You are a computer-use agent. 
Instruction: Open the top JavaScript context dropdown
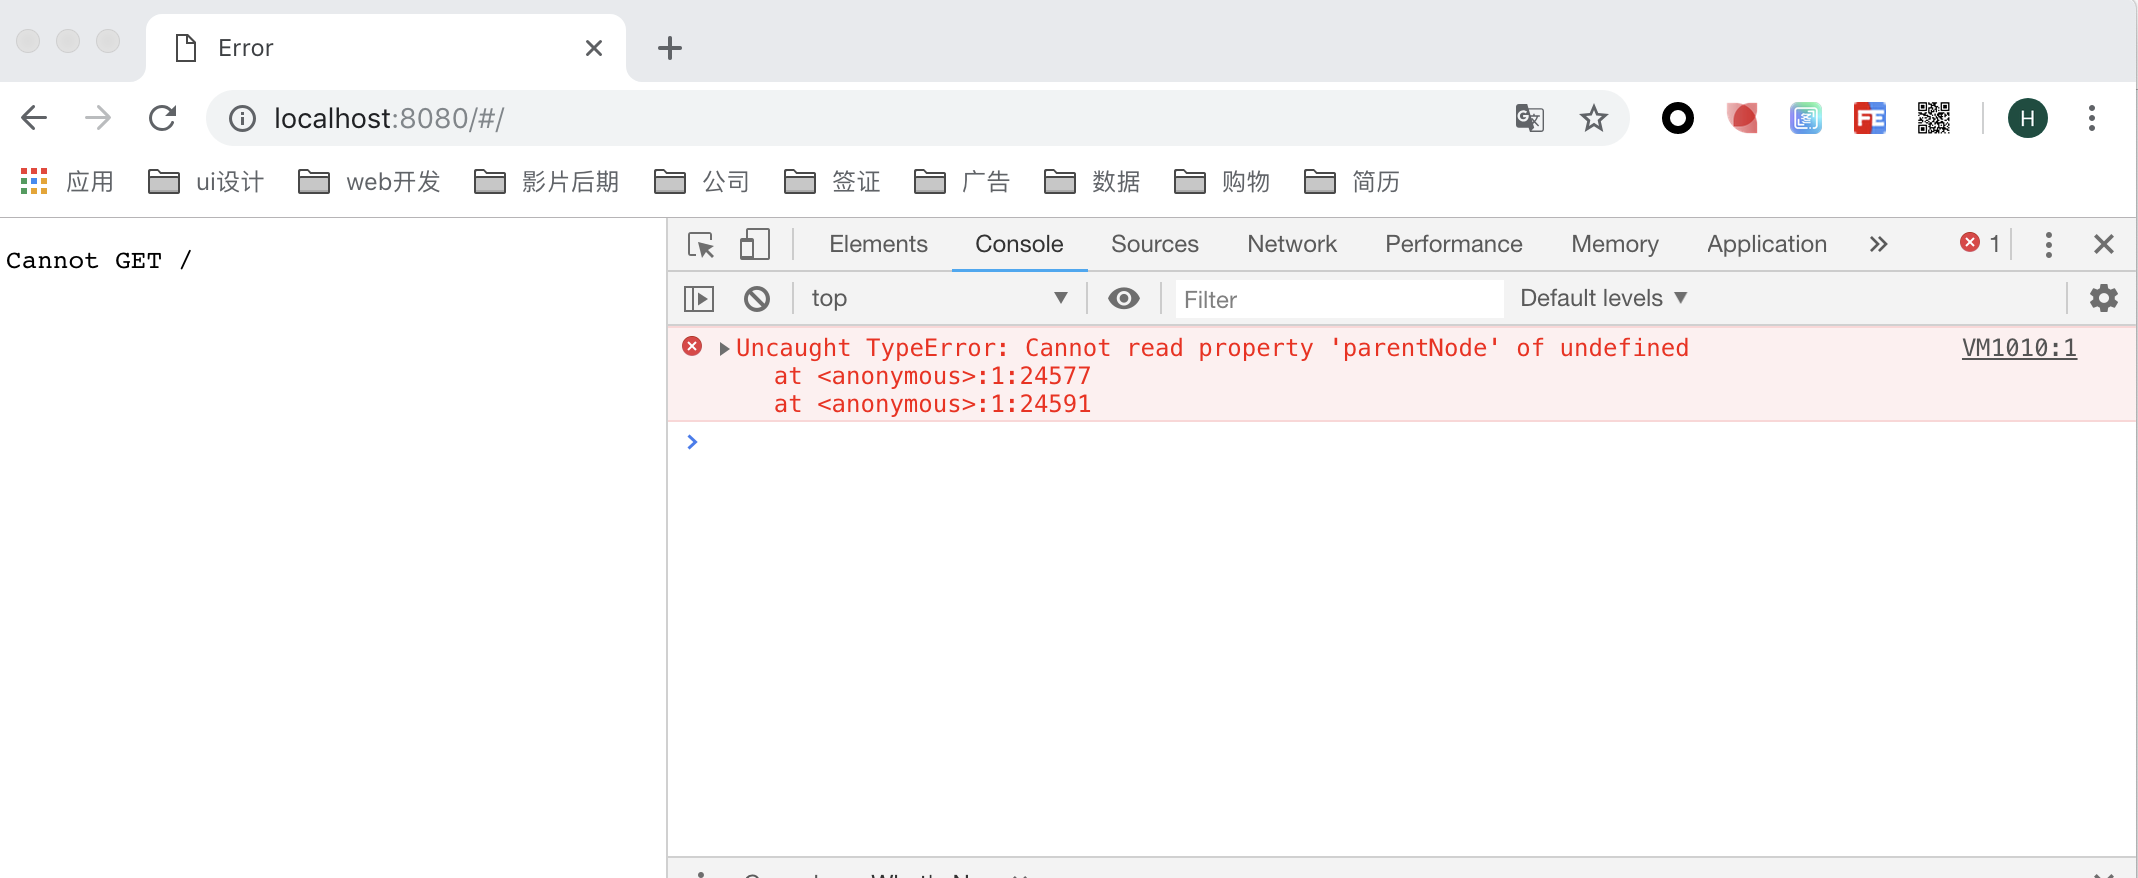(x=938, y=298)
